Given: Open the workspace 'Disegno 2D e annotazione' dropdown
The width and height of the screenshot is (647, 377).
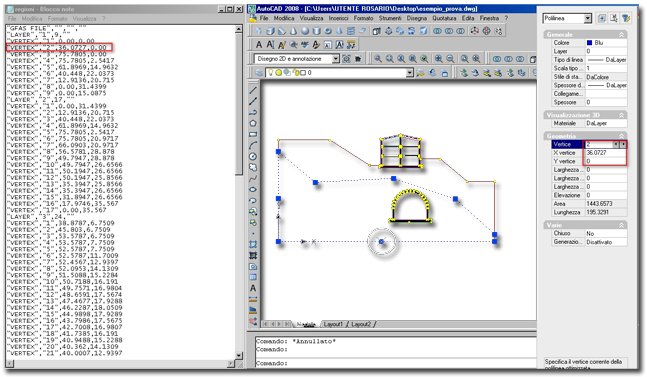Looking at the screenshot, I should [x=335, y=59].
